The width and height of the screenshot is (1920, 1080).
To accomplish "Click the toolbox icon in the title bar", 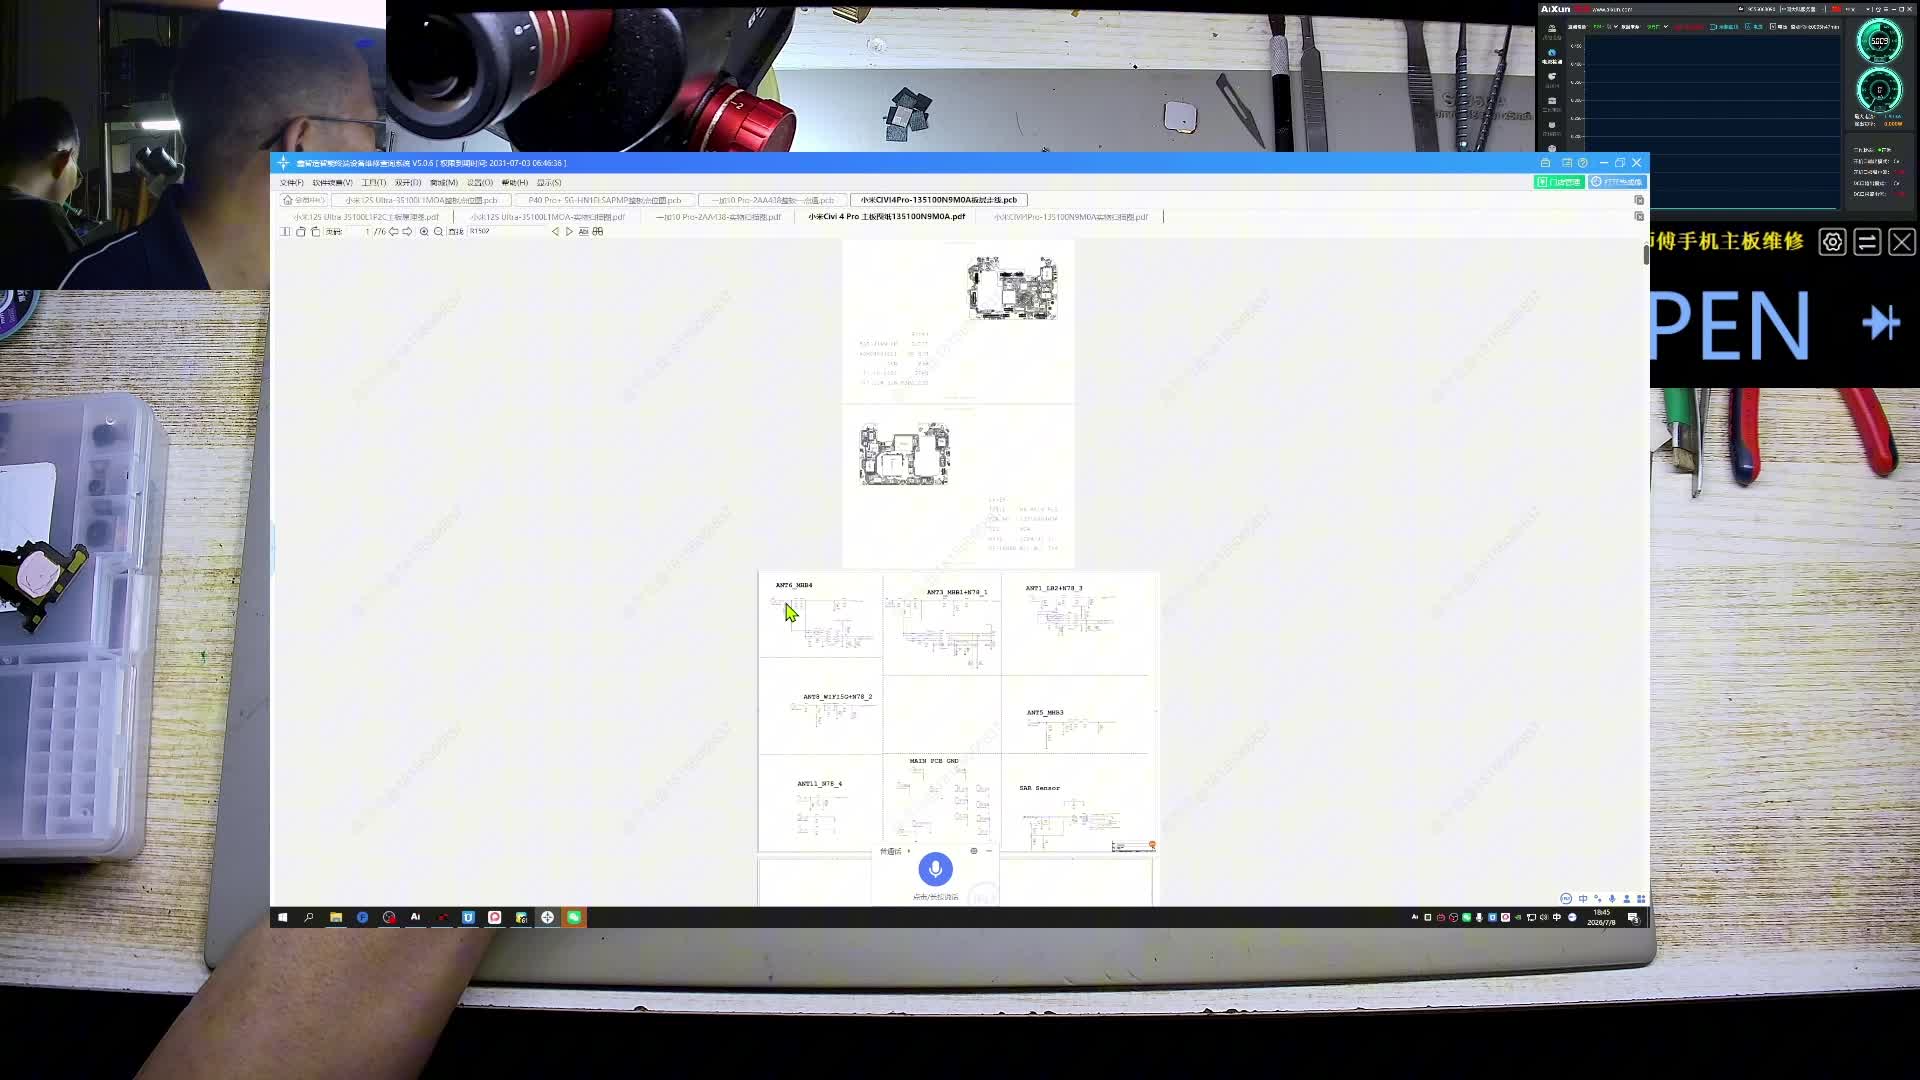I will tap(1546, 163).
